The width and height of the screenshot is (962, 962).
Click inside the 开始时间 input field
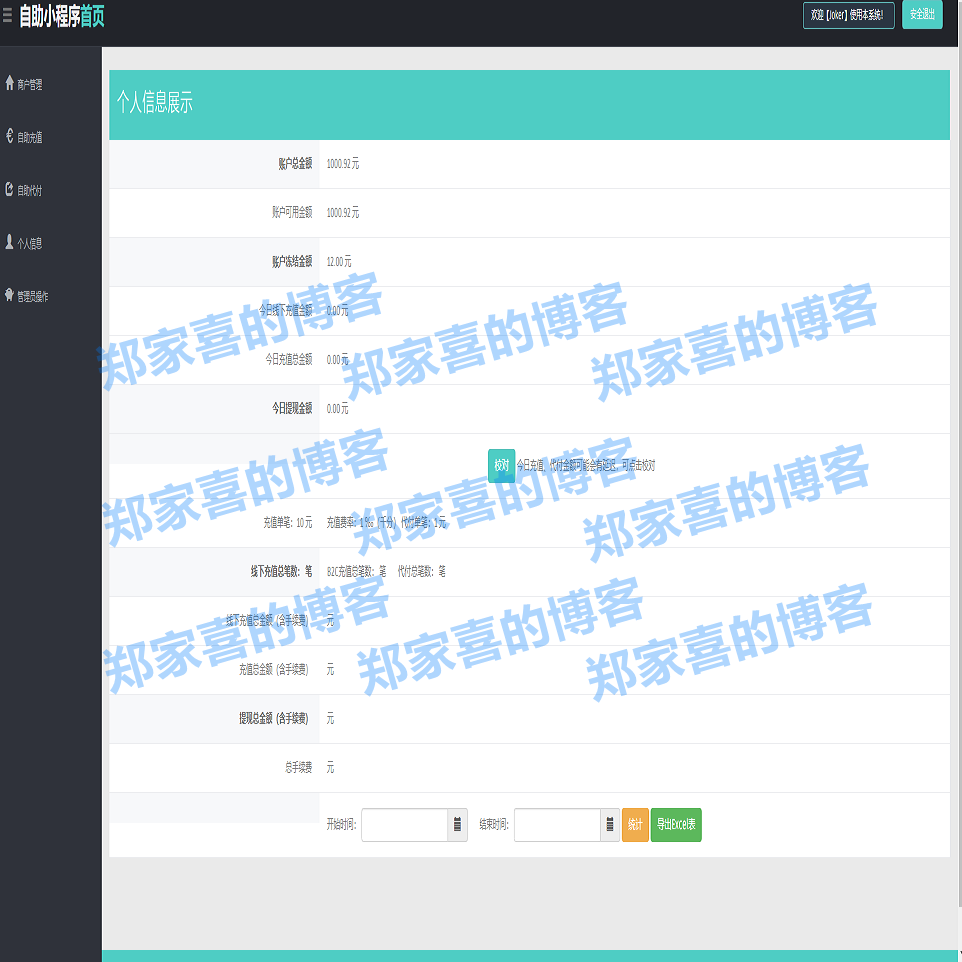(x=405, y=825)
